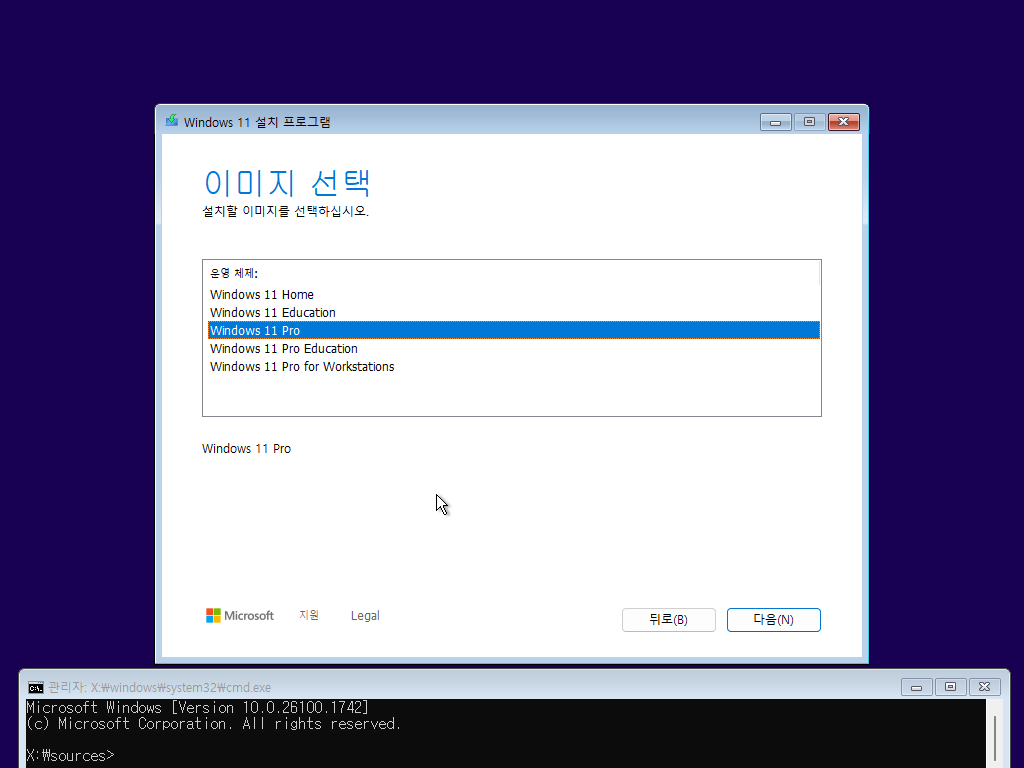The image size is (1024, 768).
Task: Click the 다음(N) Next button
Action: coord(773,619)
